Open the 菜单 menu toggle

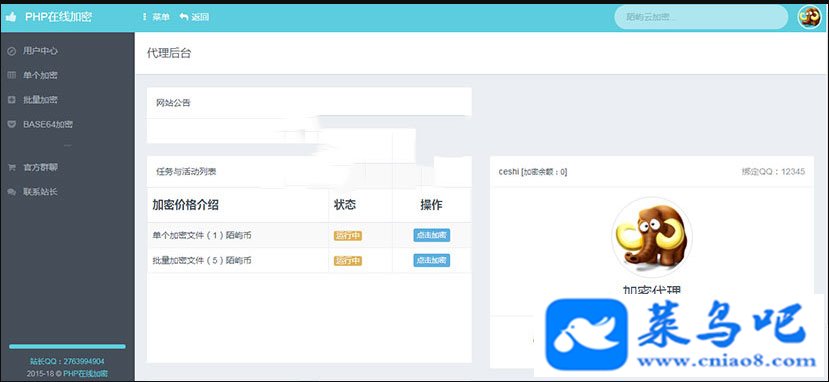156,17
